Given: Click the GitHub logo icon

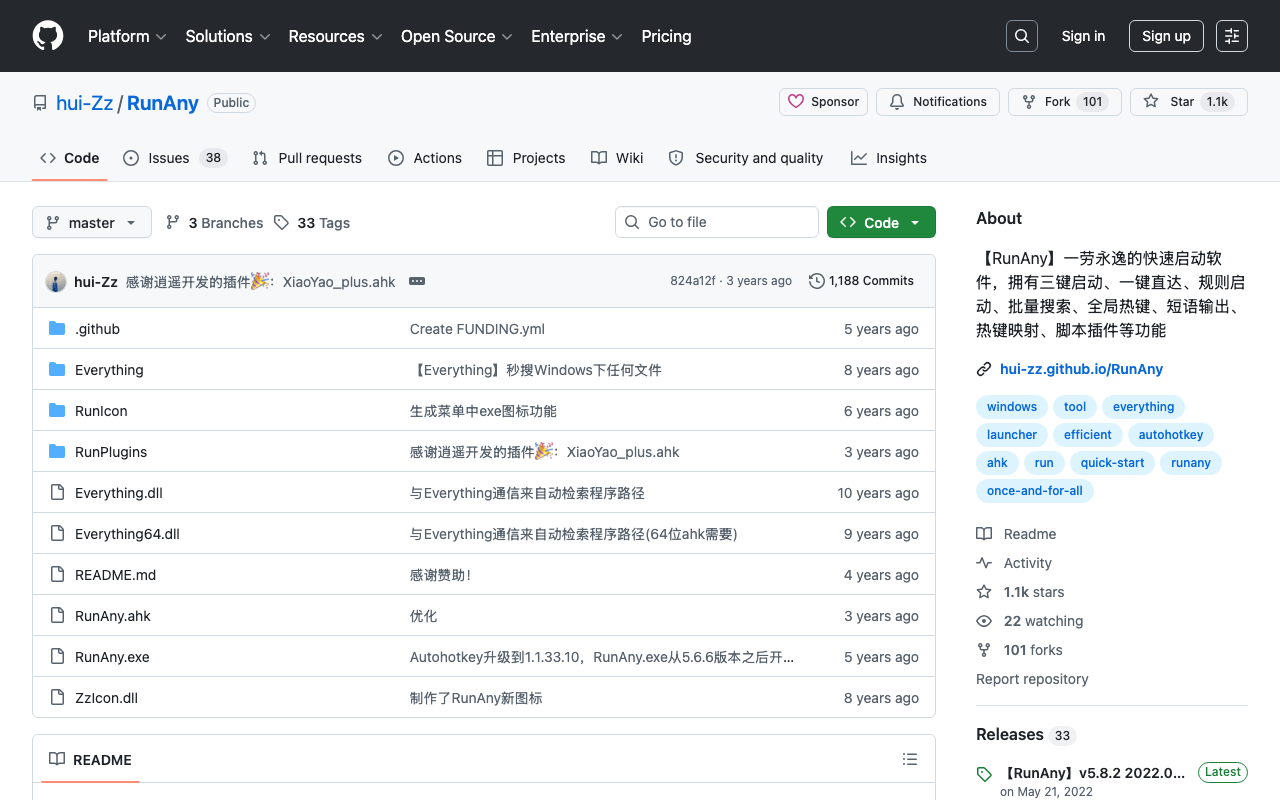Looking at the screenshot, I should pos(48,36).
